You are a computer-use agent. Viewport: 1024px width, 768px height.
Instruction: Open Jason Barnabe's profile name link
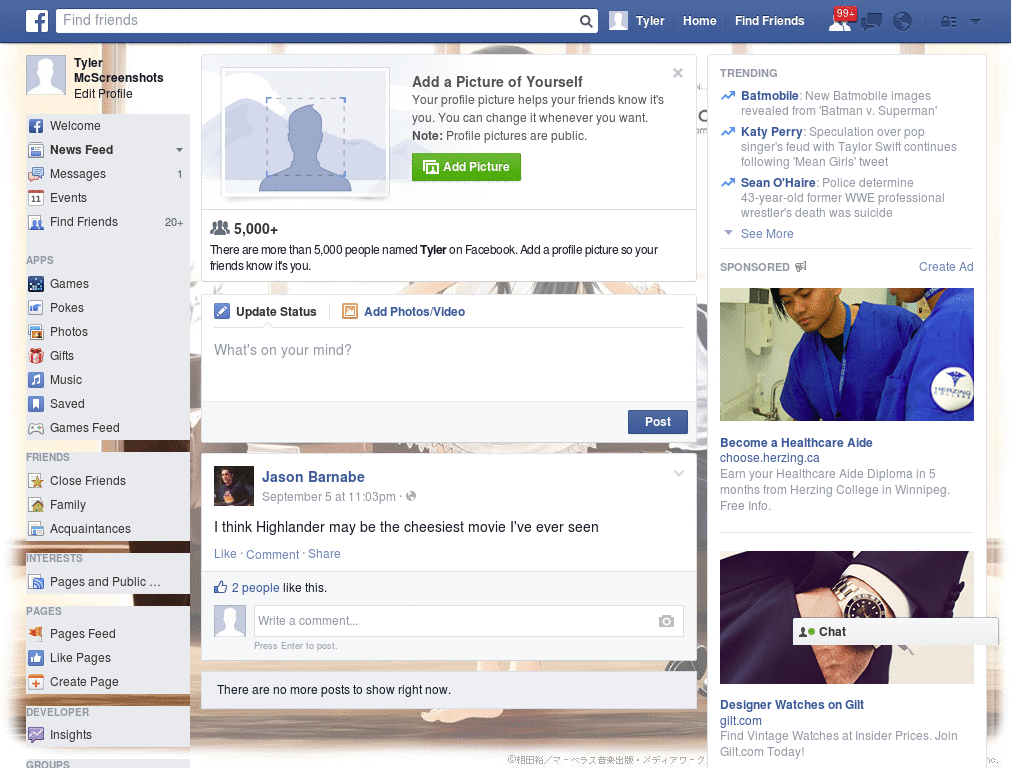point(313,477)
